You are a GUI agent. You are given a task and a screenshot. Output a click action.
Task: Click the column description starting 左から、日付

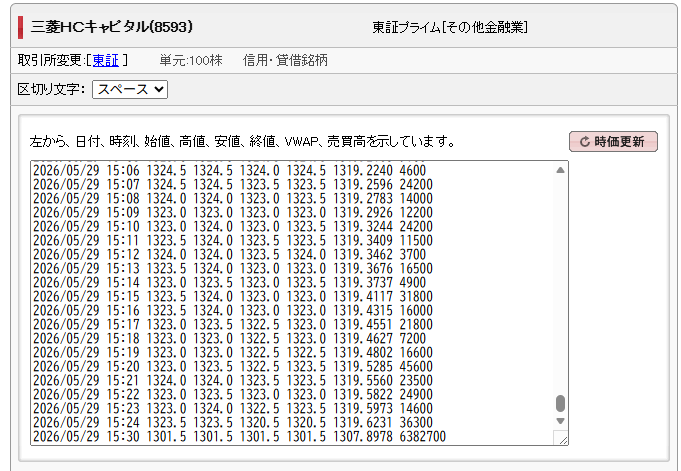[x=242, y=142]
